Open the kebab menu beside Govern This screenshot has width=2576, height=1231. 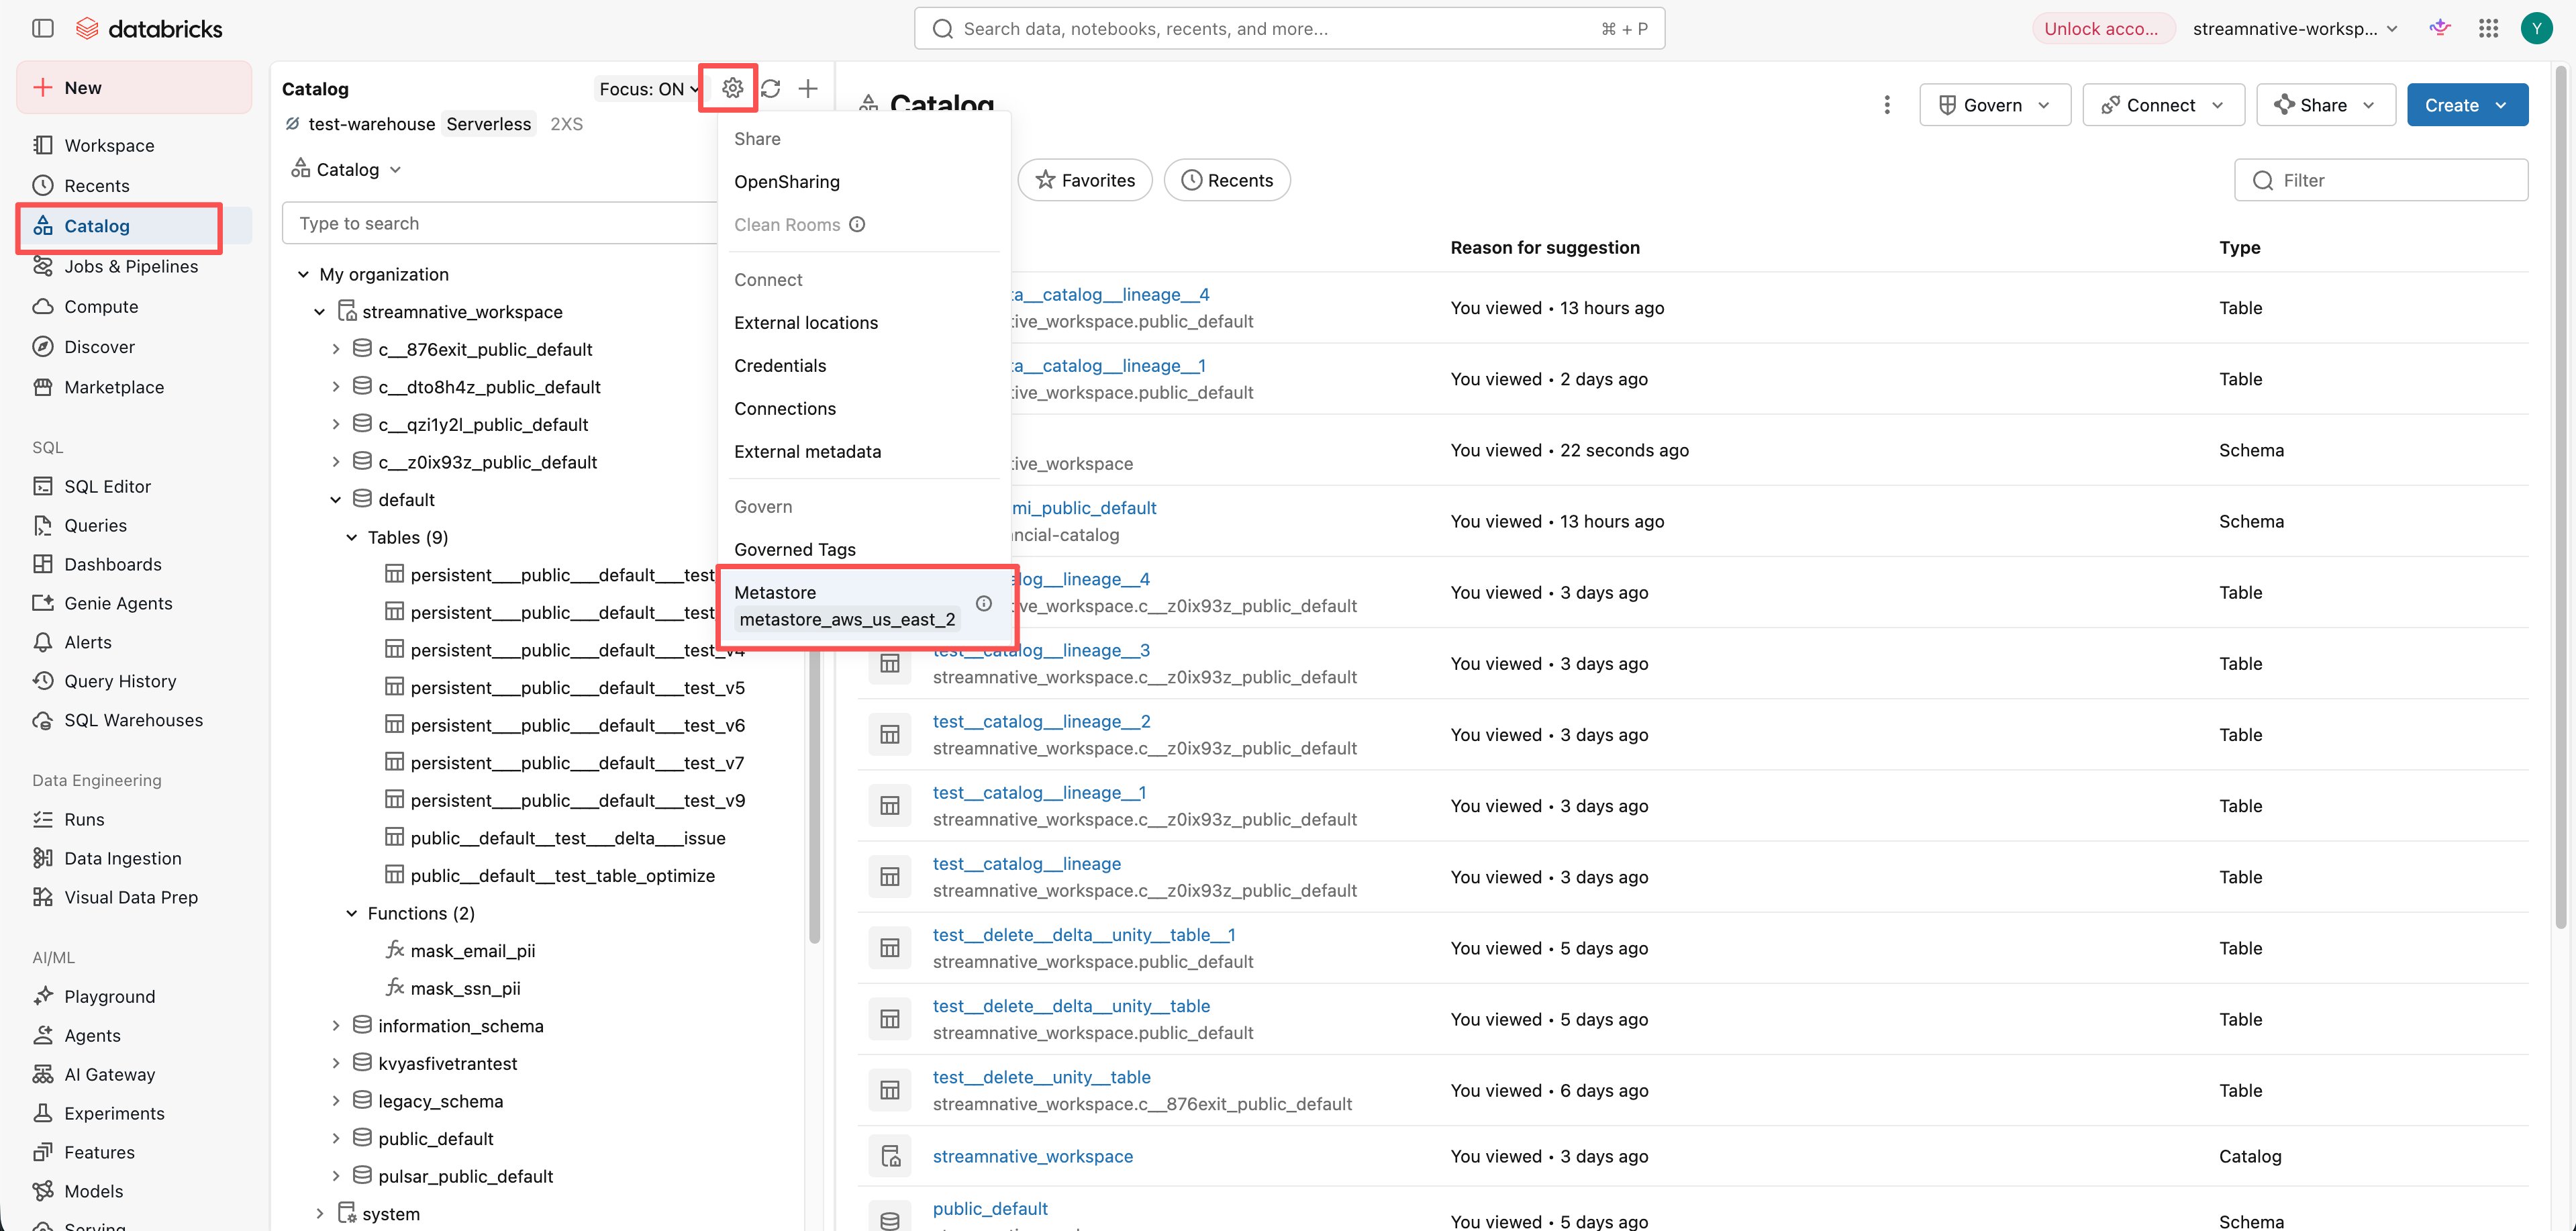1887,105
